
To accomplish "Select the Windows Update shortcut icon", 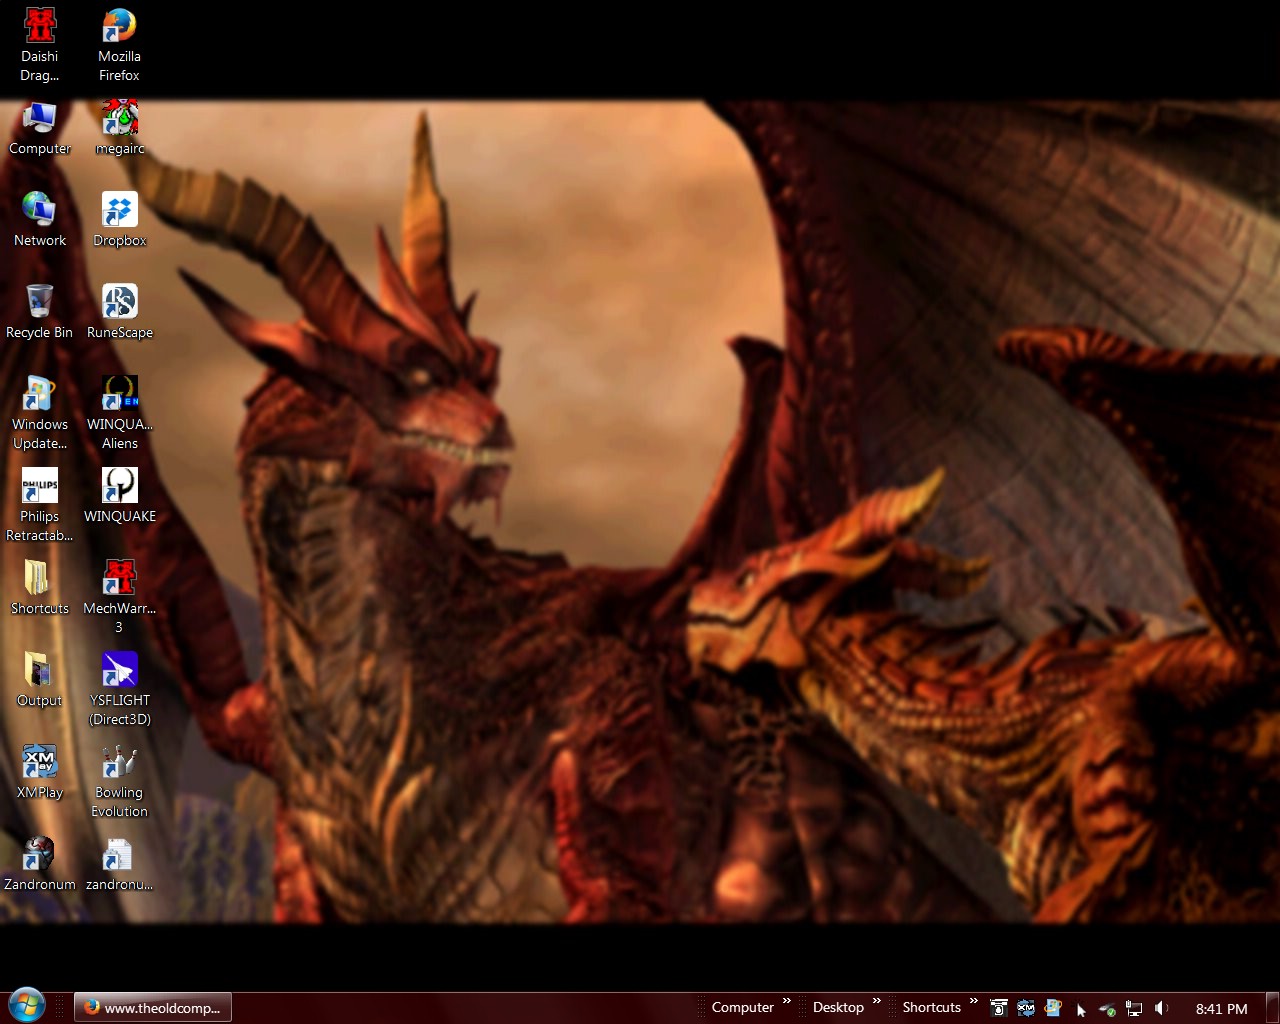I will tap(40, 413).
